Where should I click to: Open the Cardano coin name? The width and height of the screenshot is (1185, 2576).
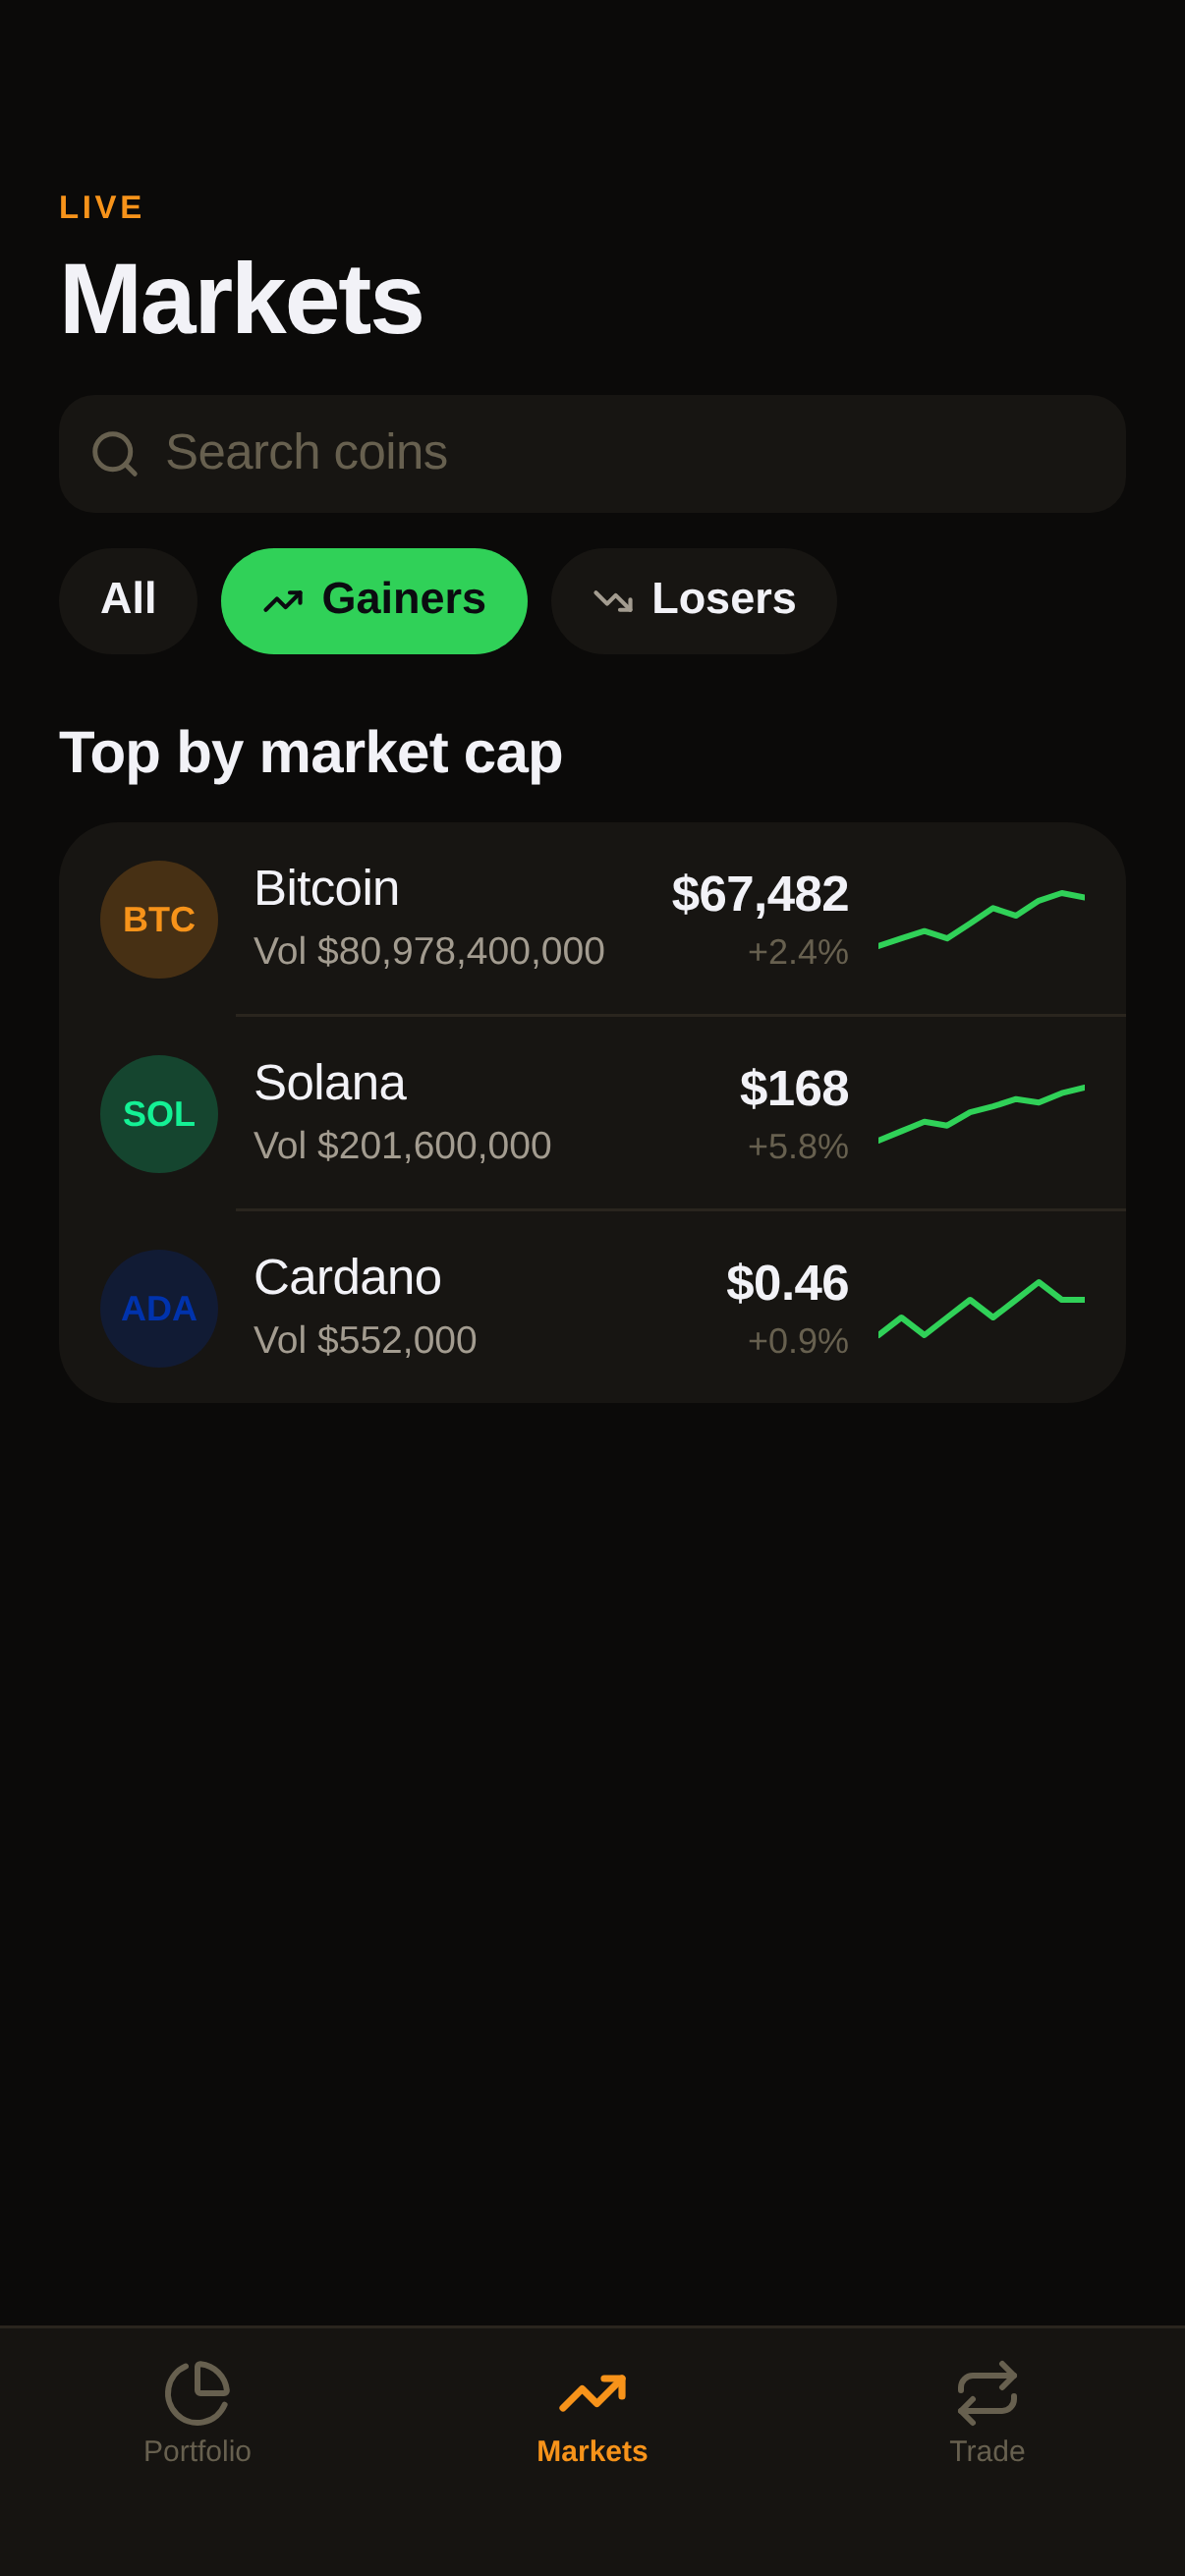tap(348, 1277)
